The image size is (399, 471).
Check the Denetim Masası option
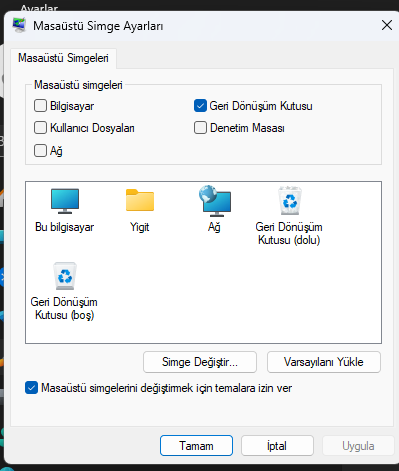click(x=200, y=128)
